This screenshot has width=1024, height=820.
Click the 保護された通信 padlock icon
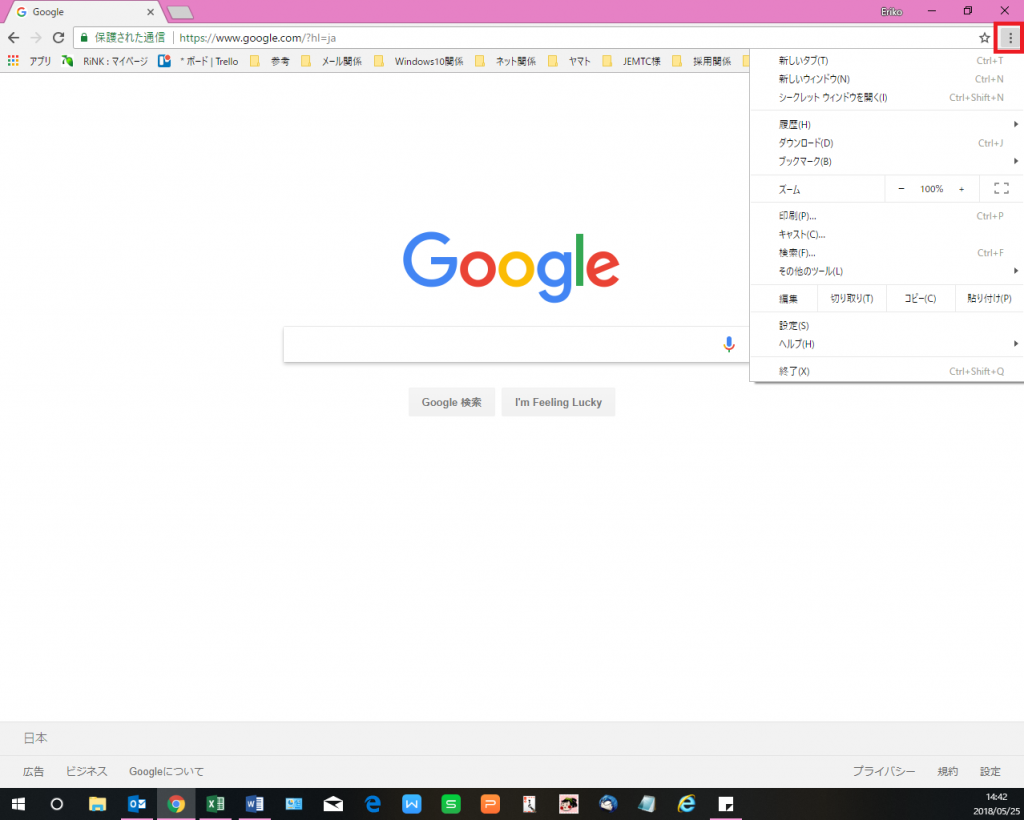coord(85,35)
